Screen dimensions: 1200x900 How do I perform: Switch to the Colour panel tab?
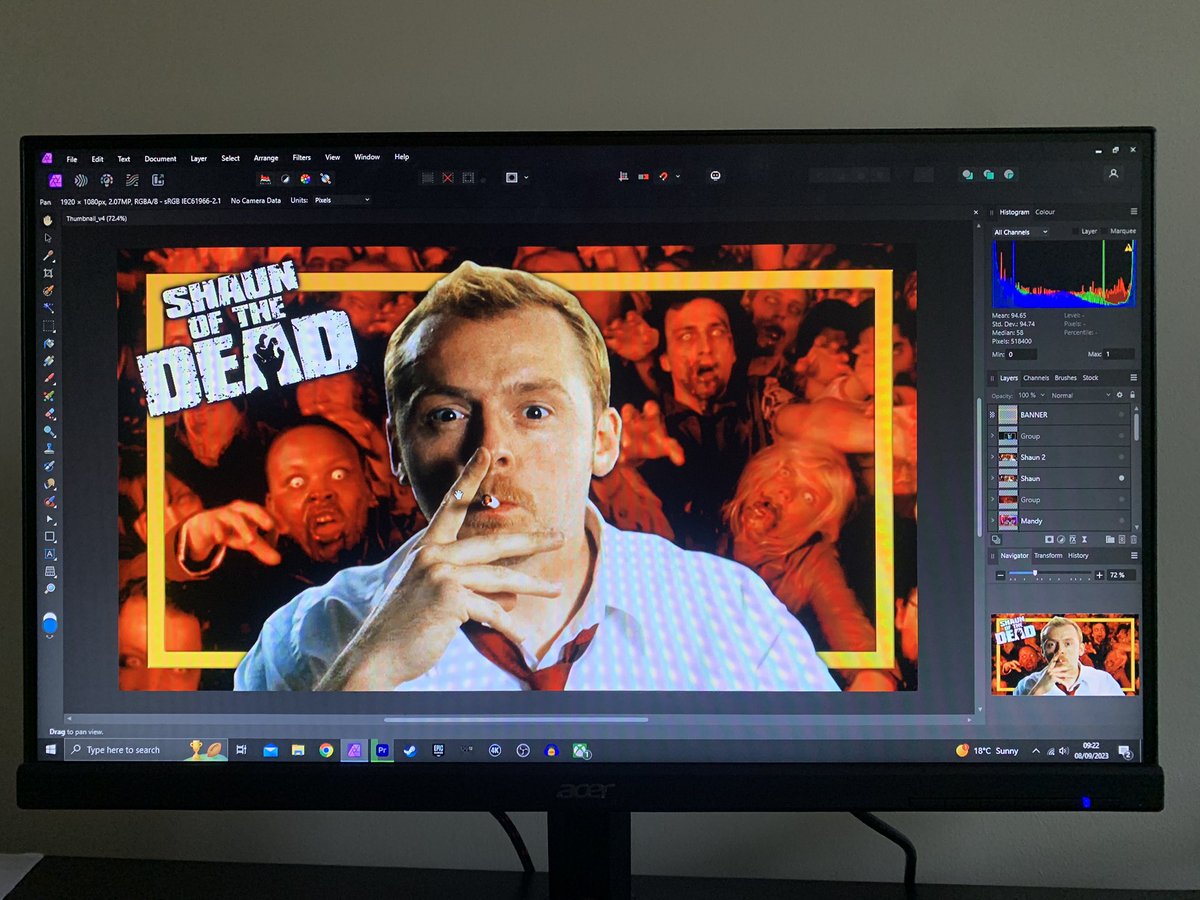pos(1045,212)
